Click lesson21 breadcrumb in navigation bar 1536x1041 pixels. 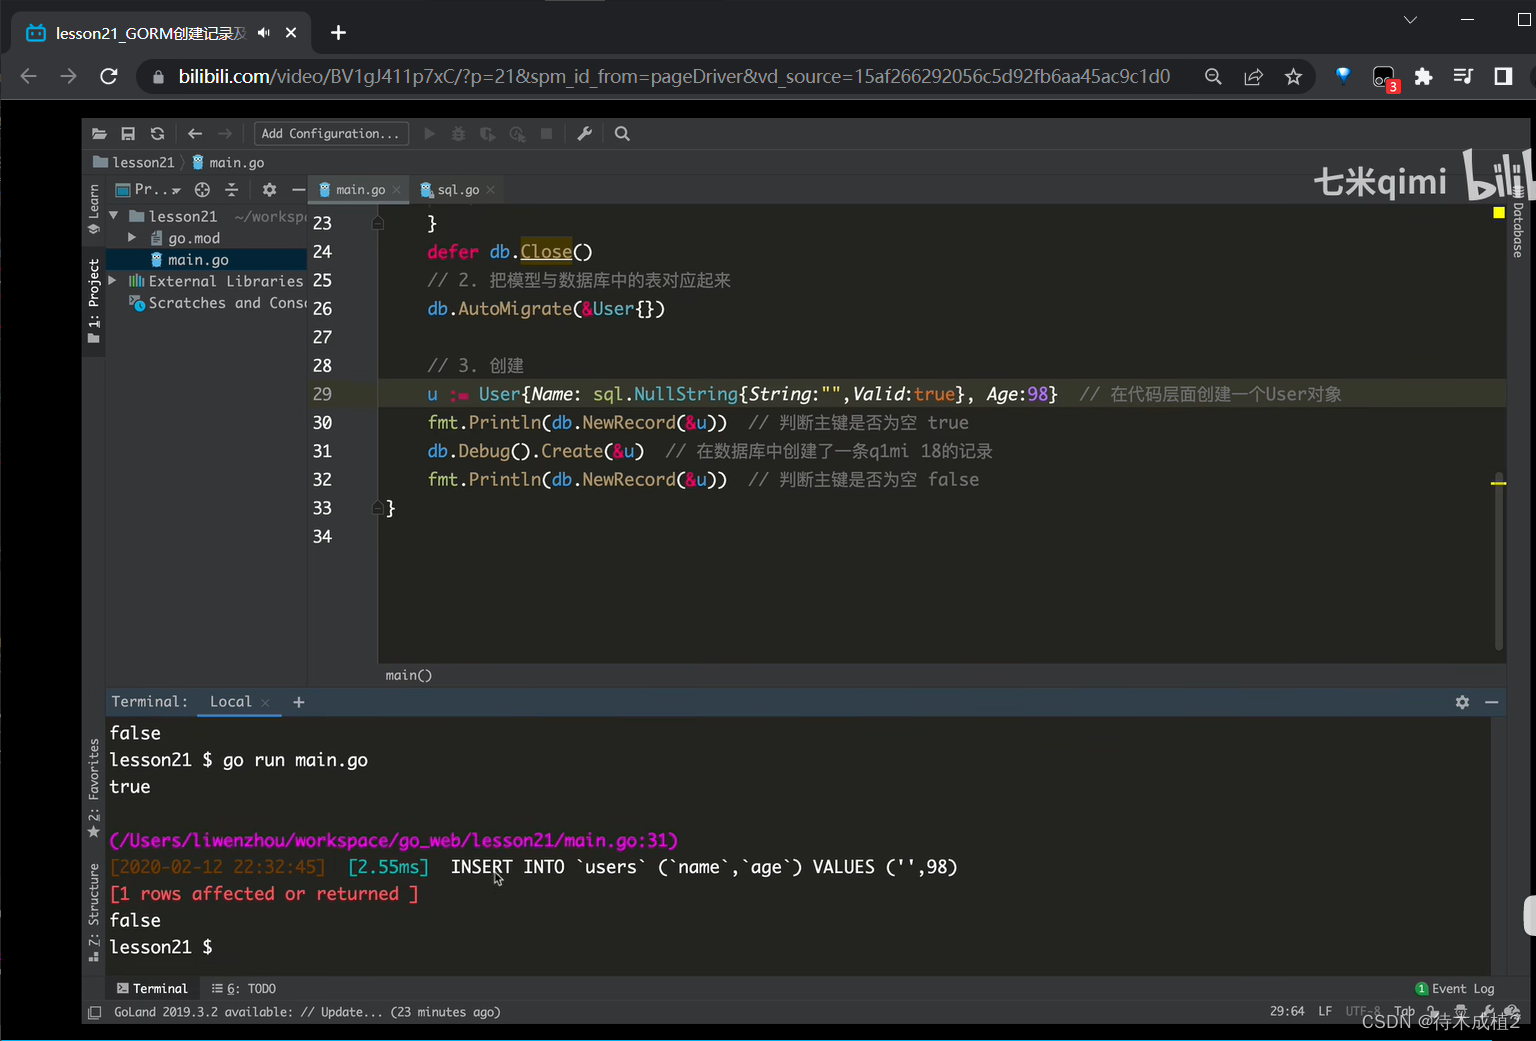point(134,162)
